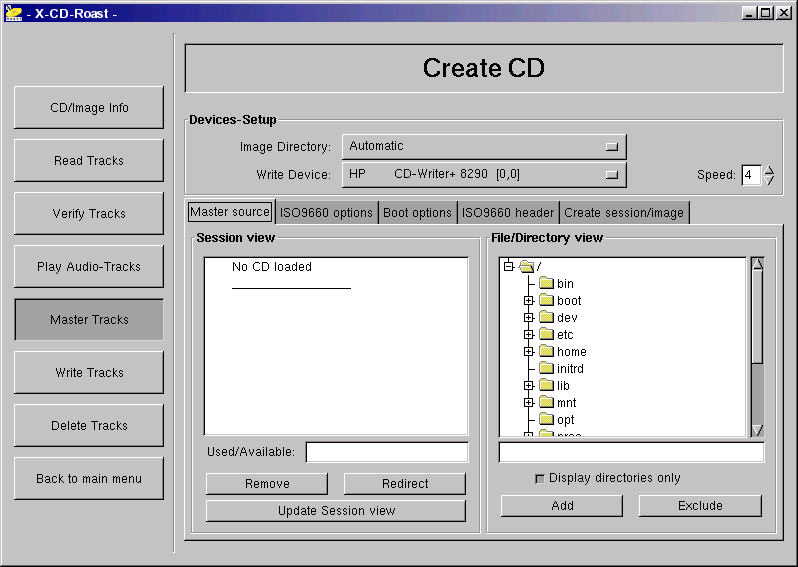The image size is (798, 567).
Task: Click the Add button
Action: point(562,505)
